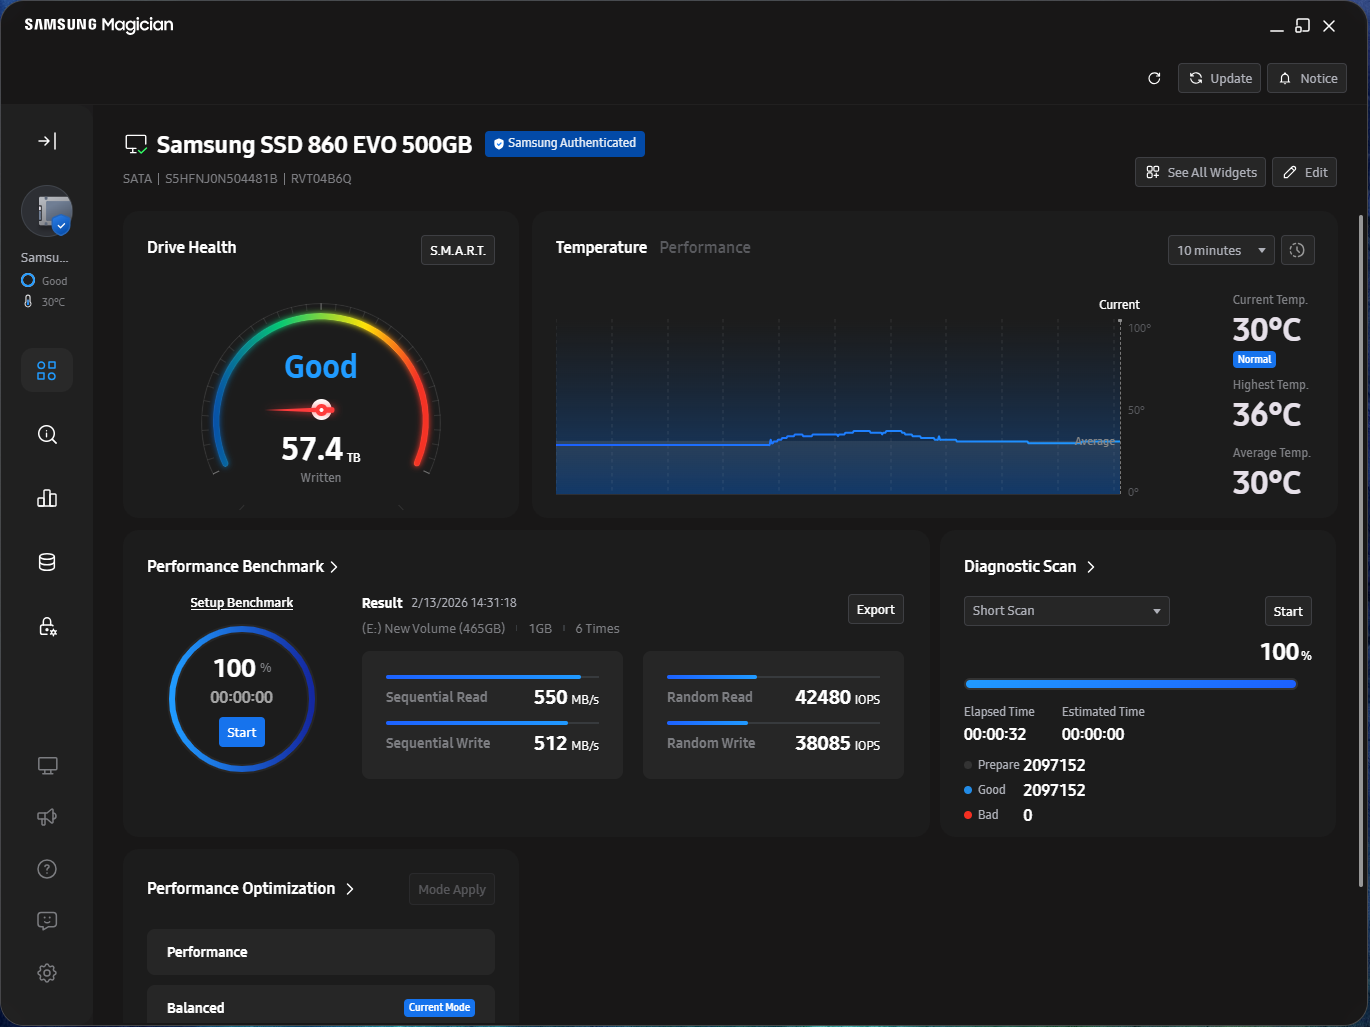The image size is (1370, 1027).
Task: Open the Performance Benchmark bar-chart sidebar icon
Action: pyautogui.click(x=47, y=498)
